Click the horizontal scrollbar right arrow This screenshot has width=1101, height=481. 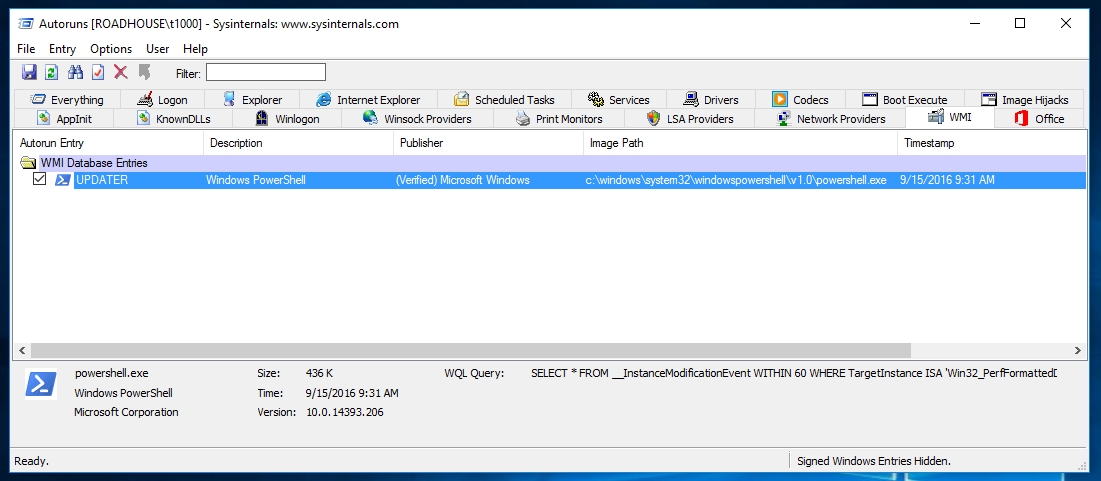pos(1078,350)
